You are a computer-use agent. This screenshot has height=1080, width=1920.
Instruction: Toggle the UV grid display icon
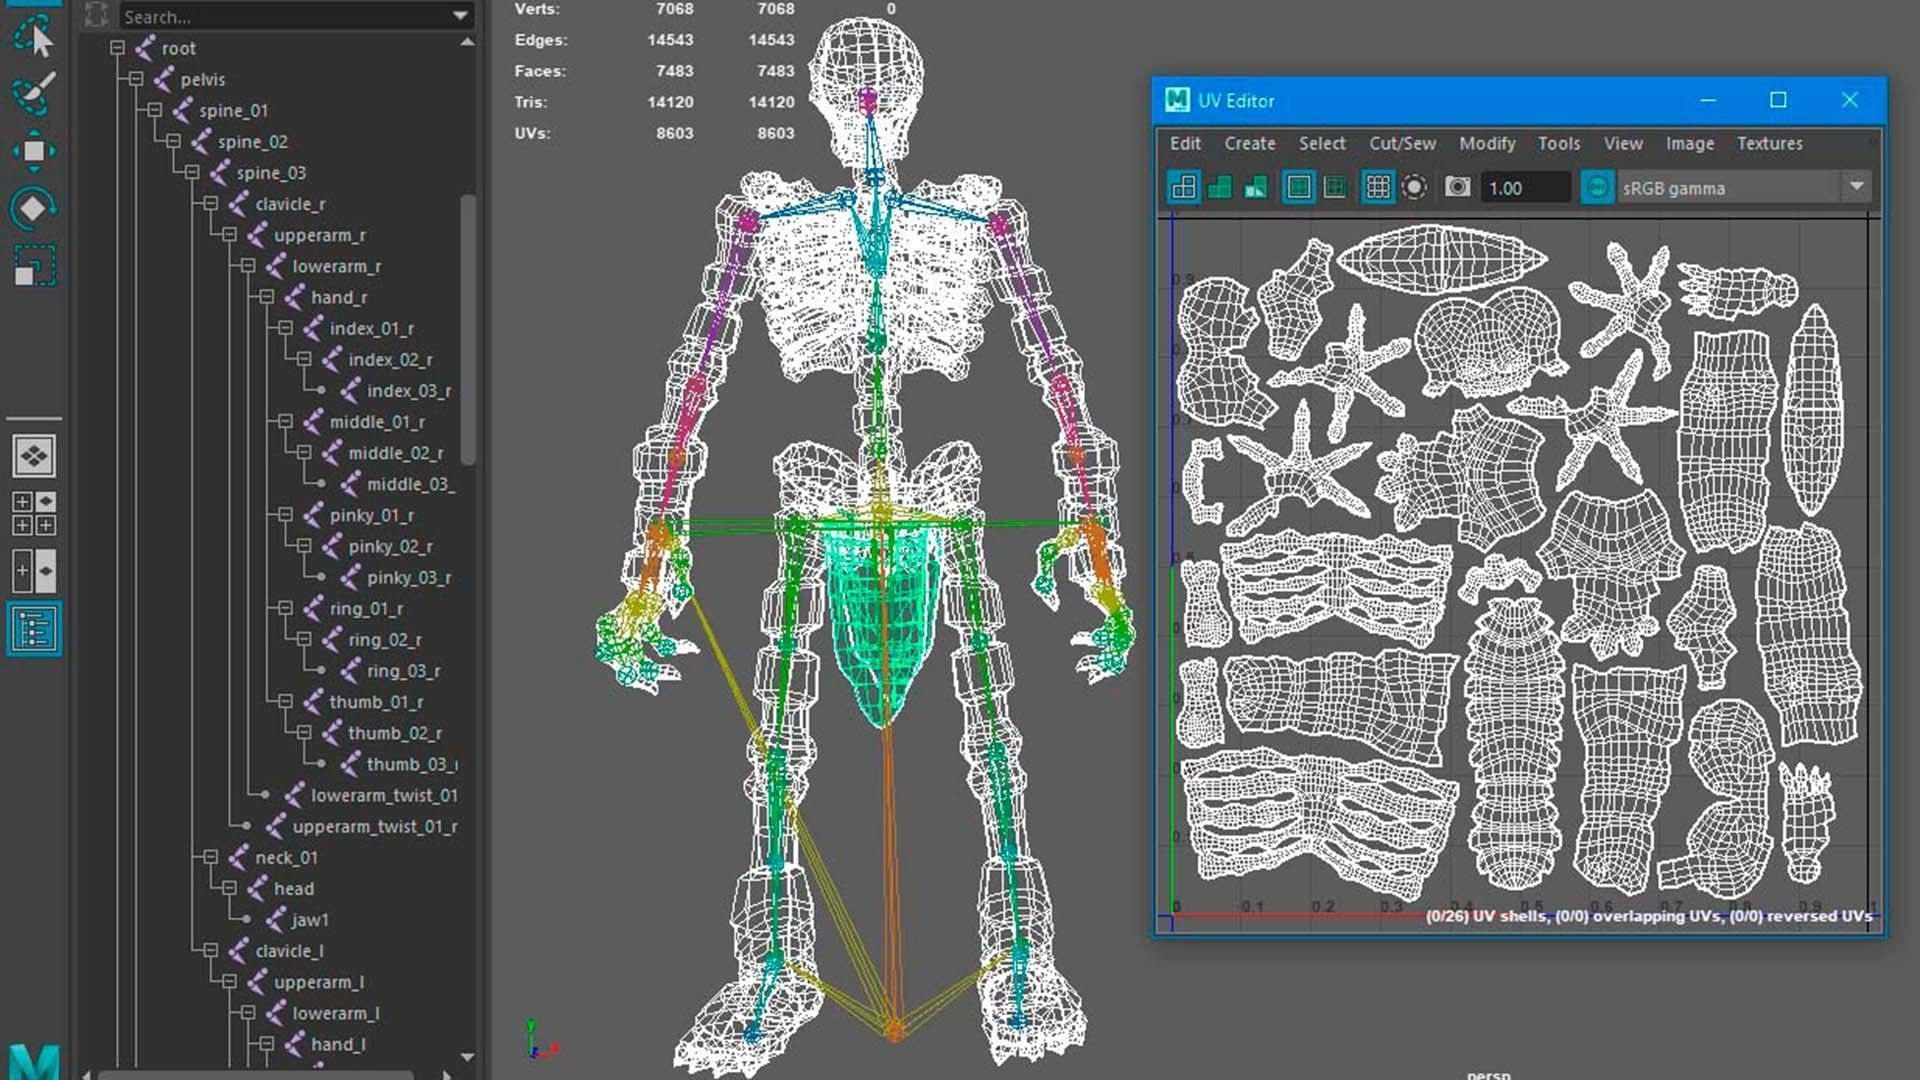(1377, 187)
